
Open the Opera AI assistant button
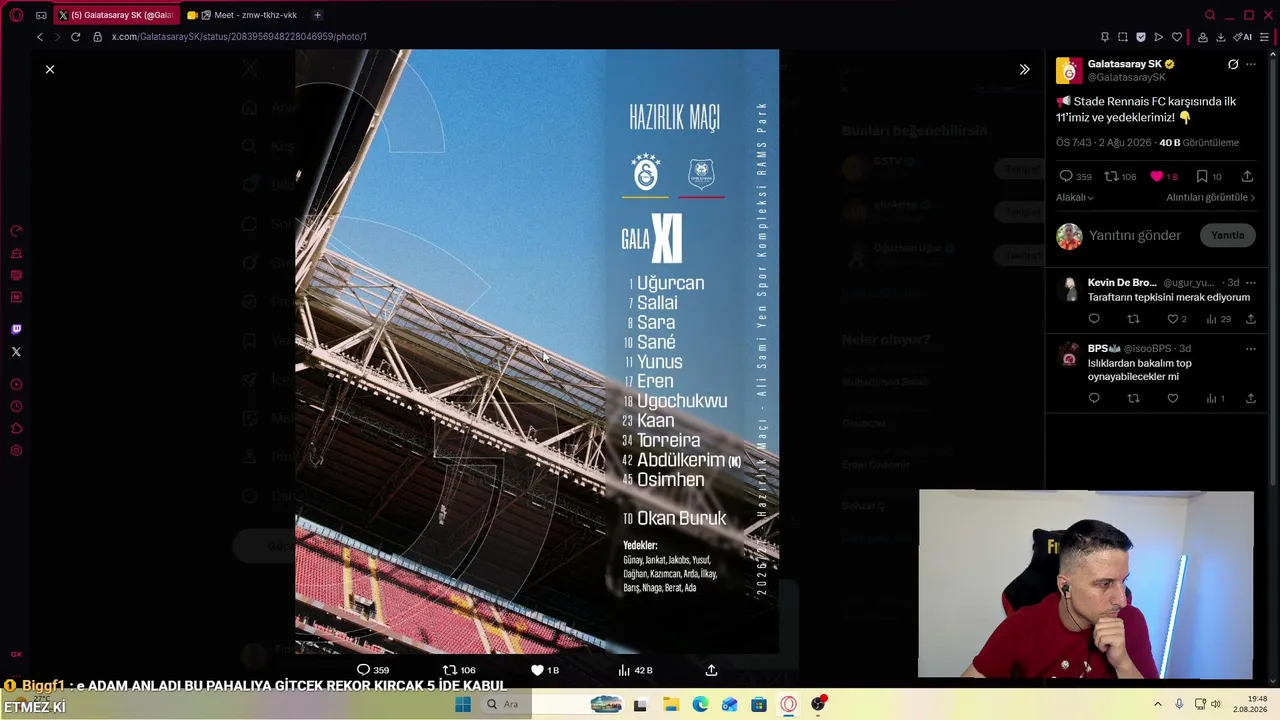tap(1243, 37)
